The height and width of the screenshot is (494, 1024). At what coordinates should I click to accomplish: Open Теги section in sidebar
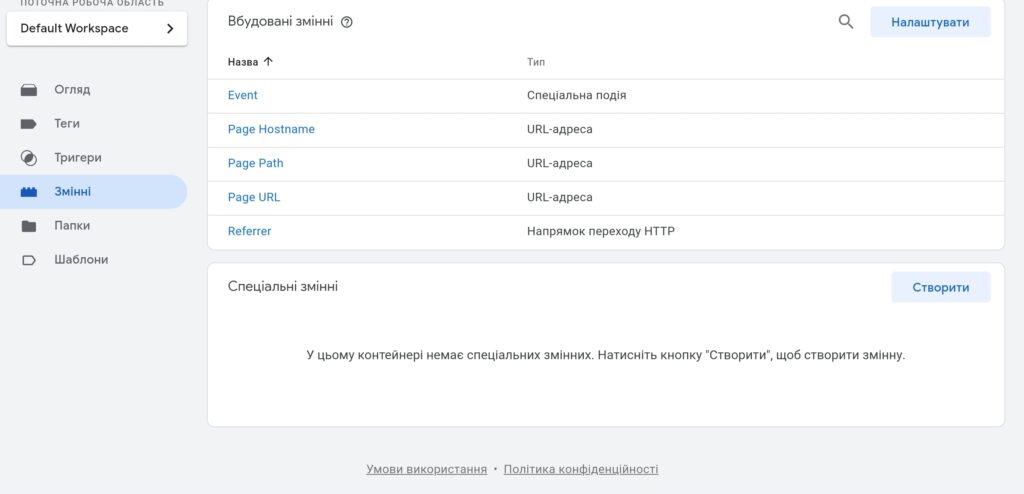(67, 124)
